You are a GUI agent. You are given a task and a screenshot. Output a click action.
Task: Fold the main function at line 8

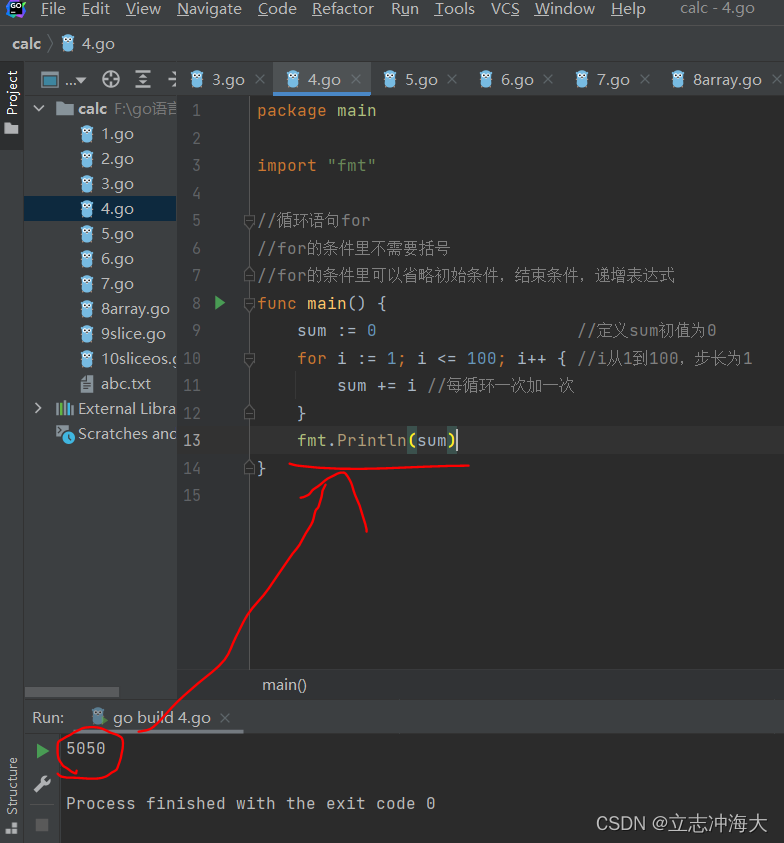[249, 304]
